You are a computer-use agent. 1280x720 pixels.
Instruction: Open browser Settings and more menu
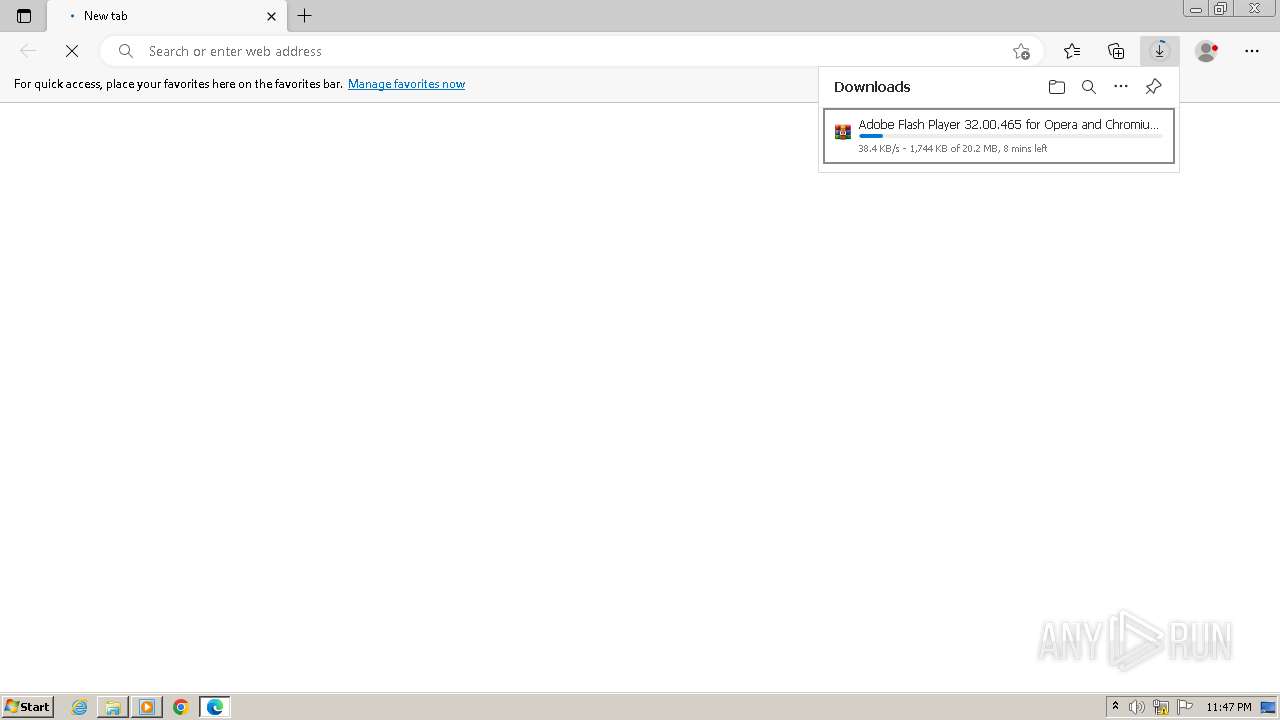(x=1252, y=51)
